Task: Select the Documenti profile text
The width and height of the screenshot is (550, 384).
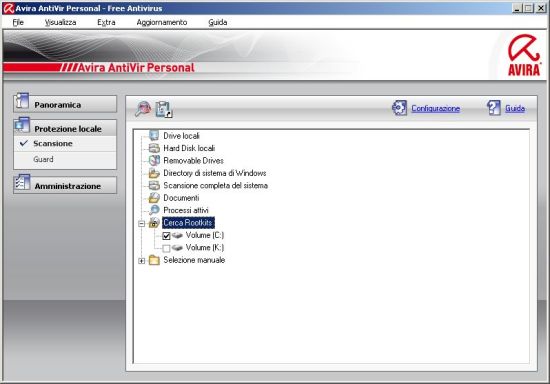Action: pos(181,198)
